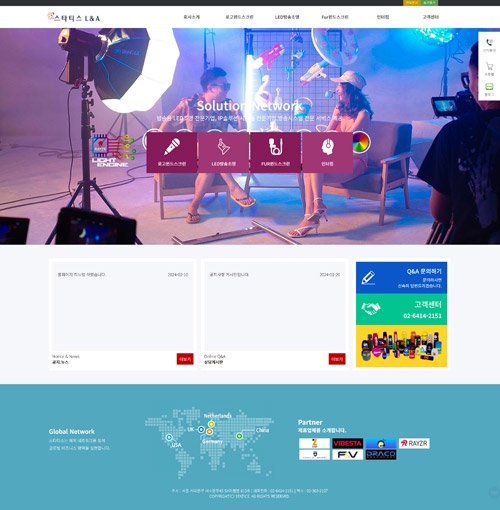
Task: Click the green blog icon in sidebar
Action: tap(489, 89)
